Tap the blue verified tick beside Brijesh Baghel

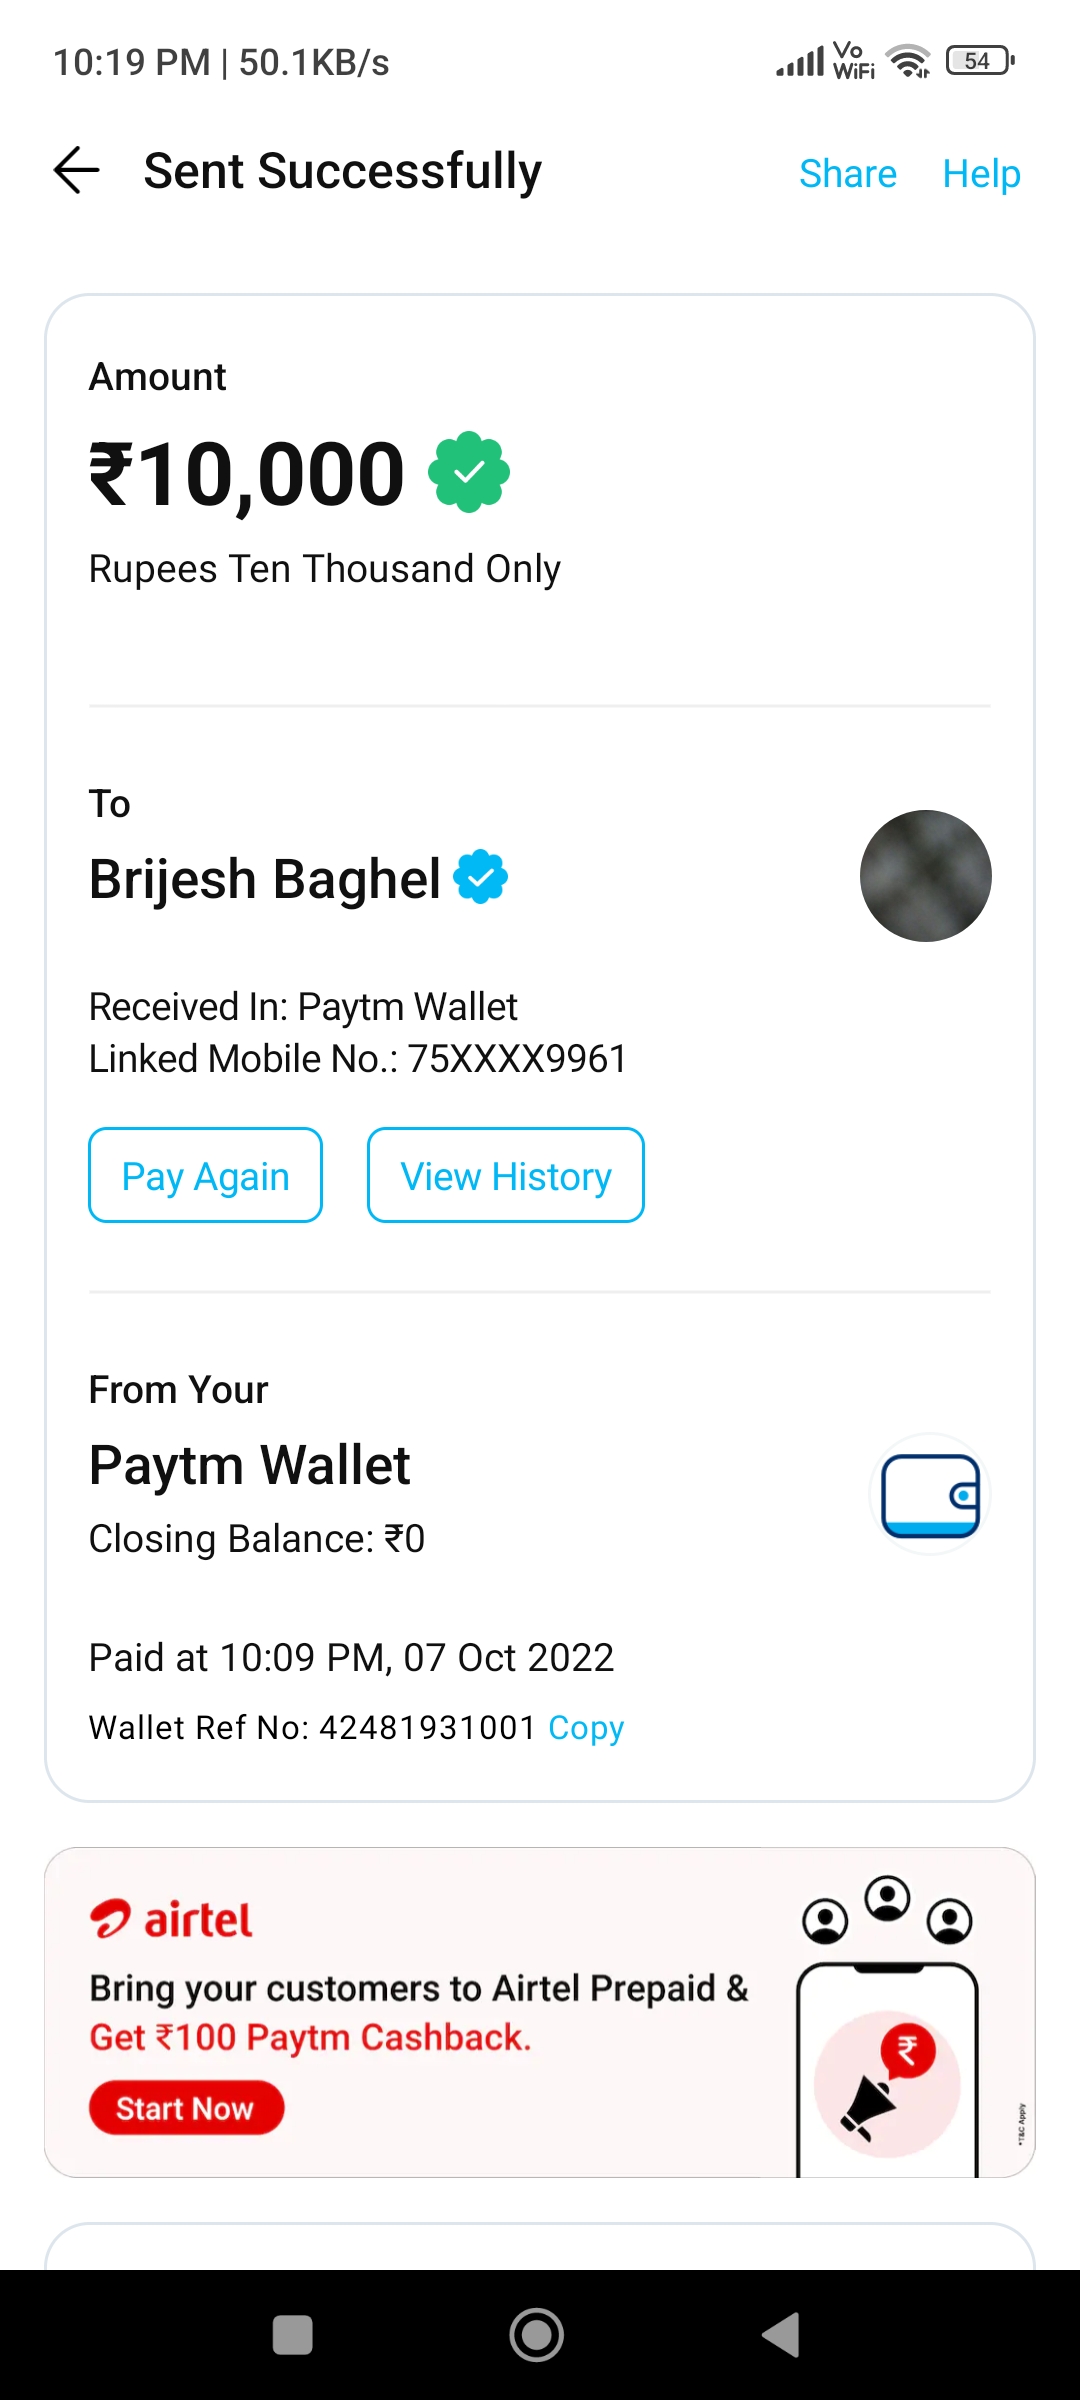coord(481,877)
